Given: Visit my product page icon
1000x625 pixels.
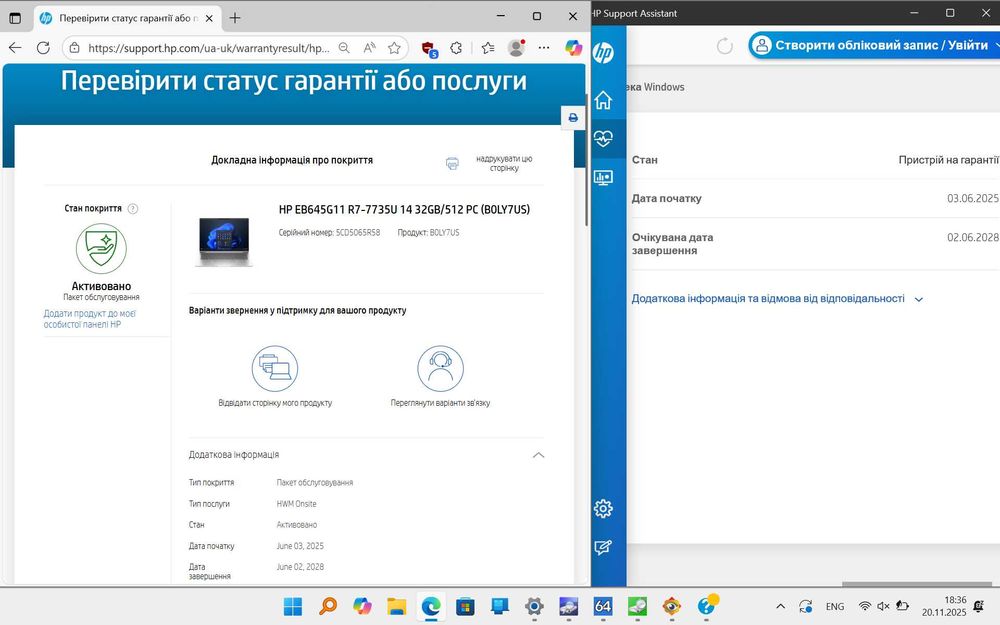Looking at the screenshot, I should (x=275, y=369).
